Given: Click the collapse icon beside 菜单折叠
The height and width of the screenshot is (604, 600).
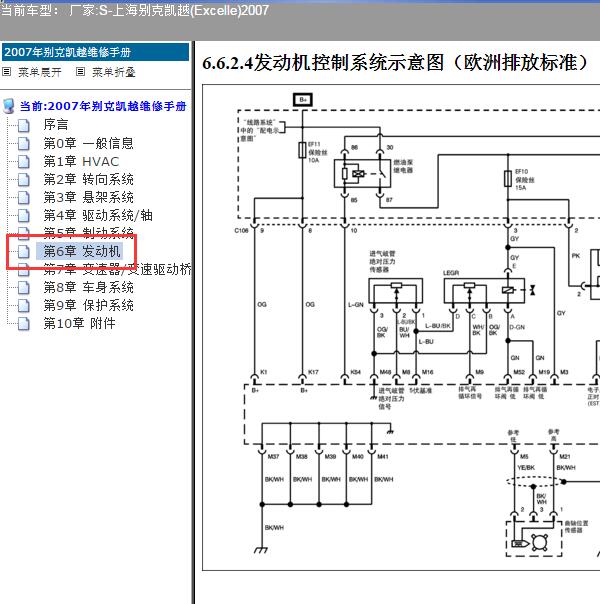Looking at the screenshot, I should pos(80,72).
